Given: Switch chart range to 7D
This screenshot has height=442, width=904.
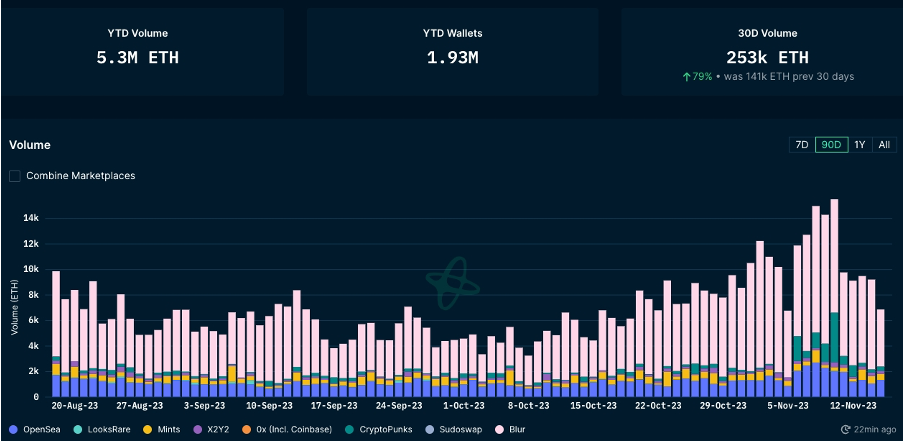Looking at the screenshot, I should [801, 145].
